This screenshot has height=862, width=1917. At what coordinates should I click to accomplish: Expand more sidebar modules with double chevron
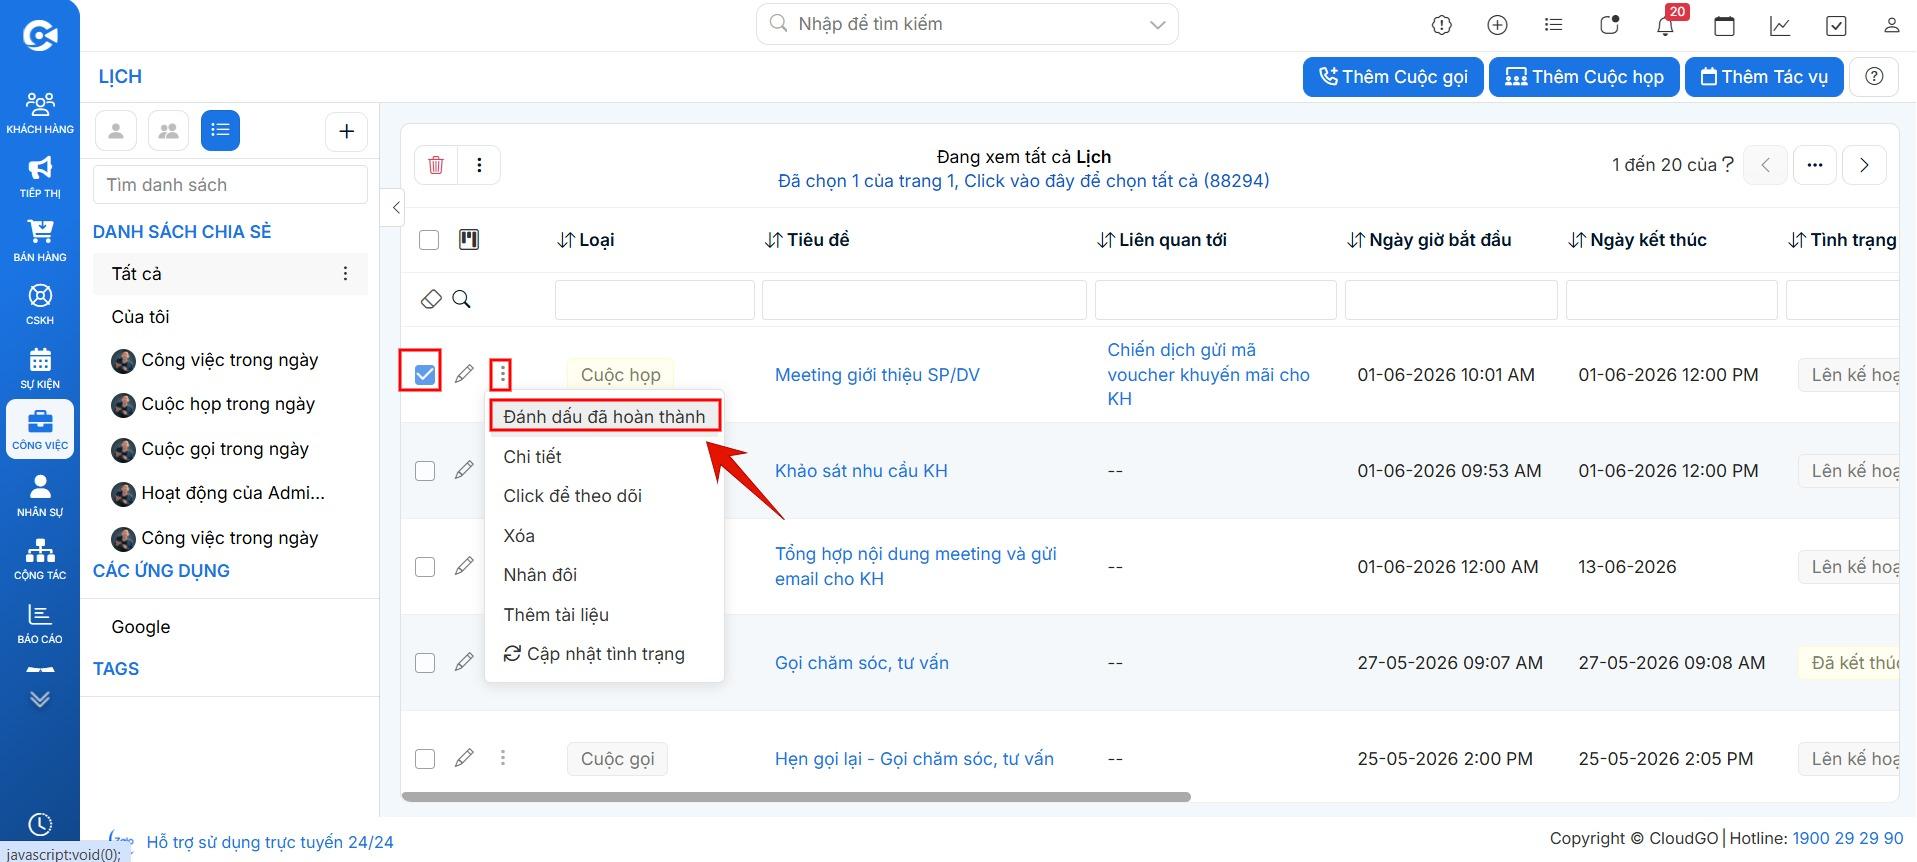click(40, 699)
